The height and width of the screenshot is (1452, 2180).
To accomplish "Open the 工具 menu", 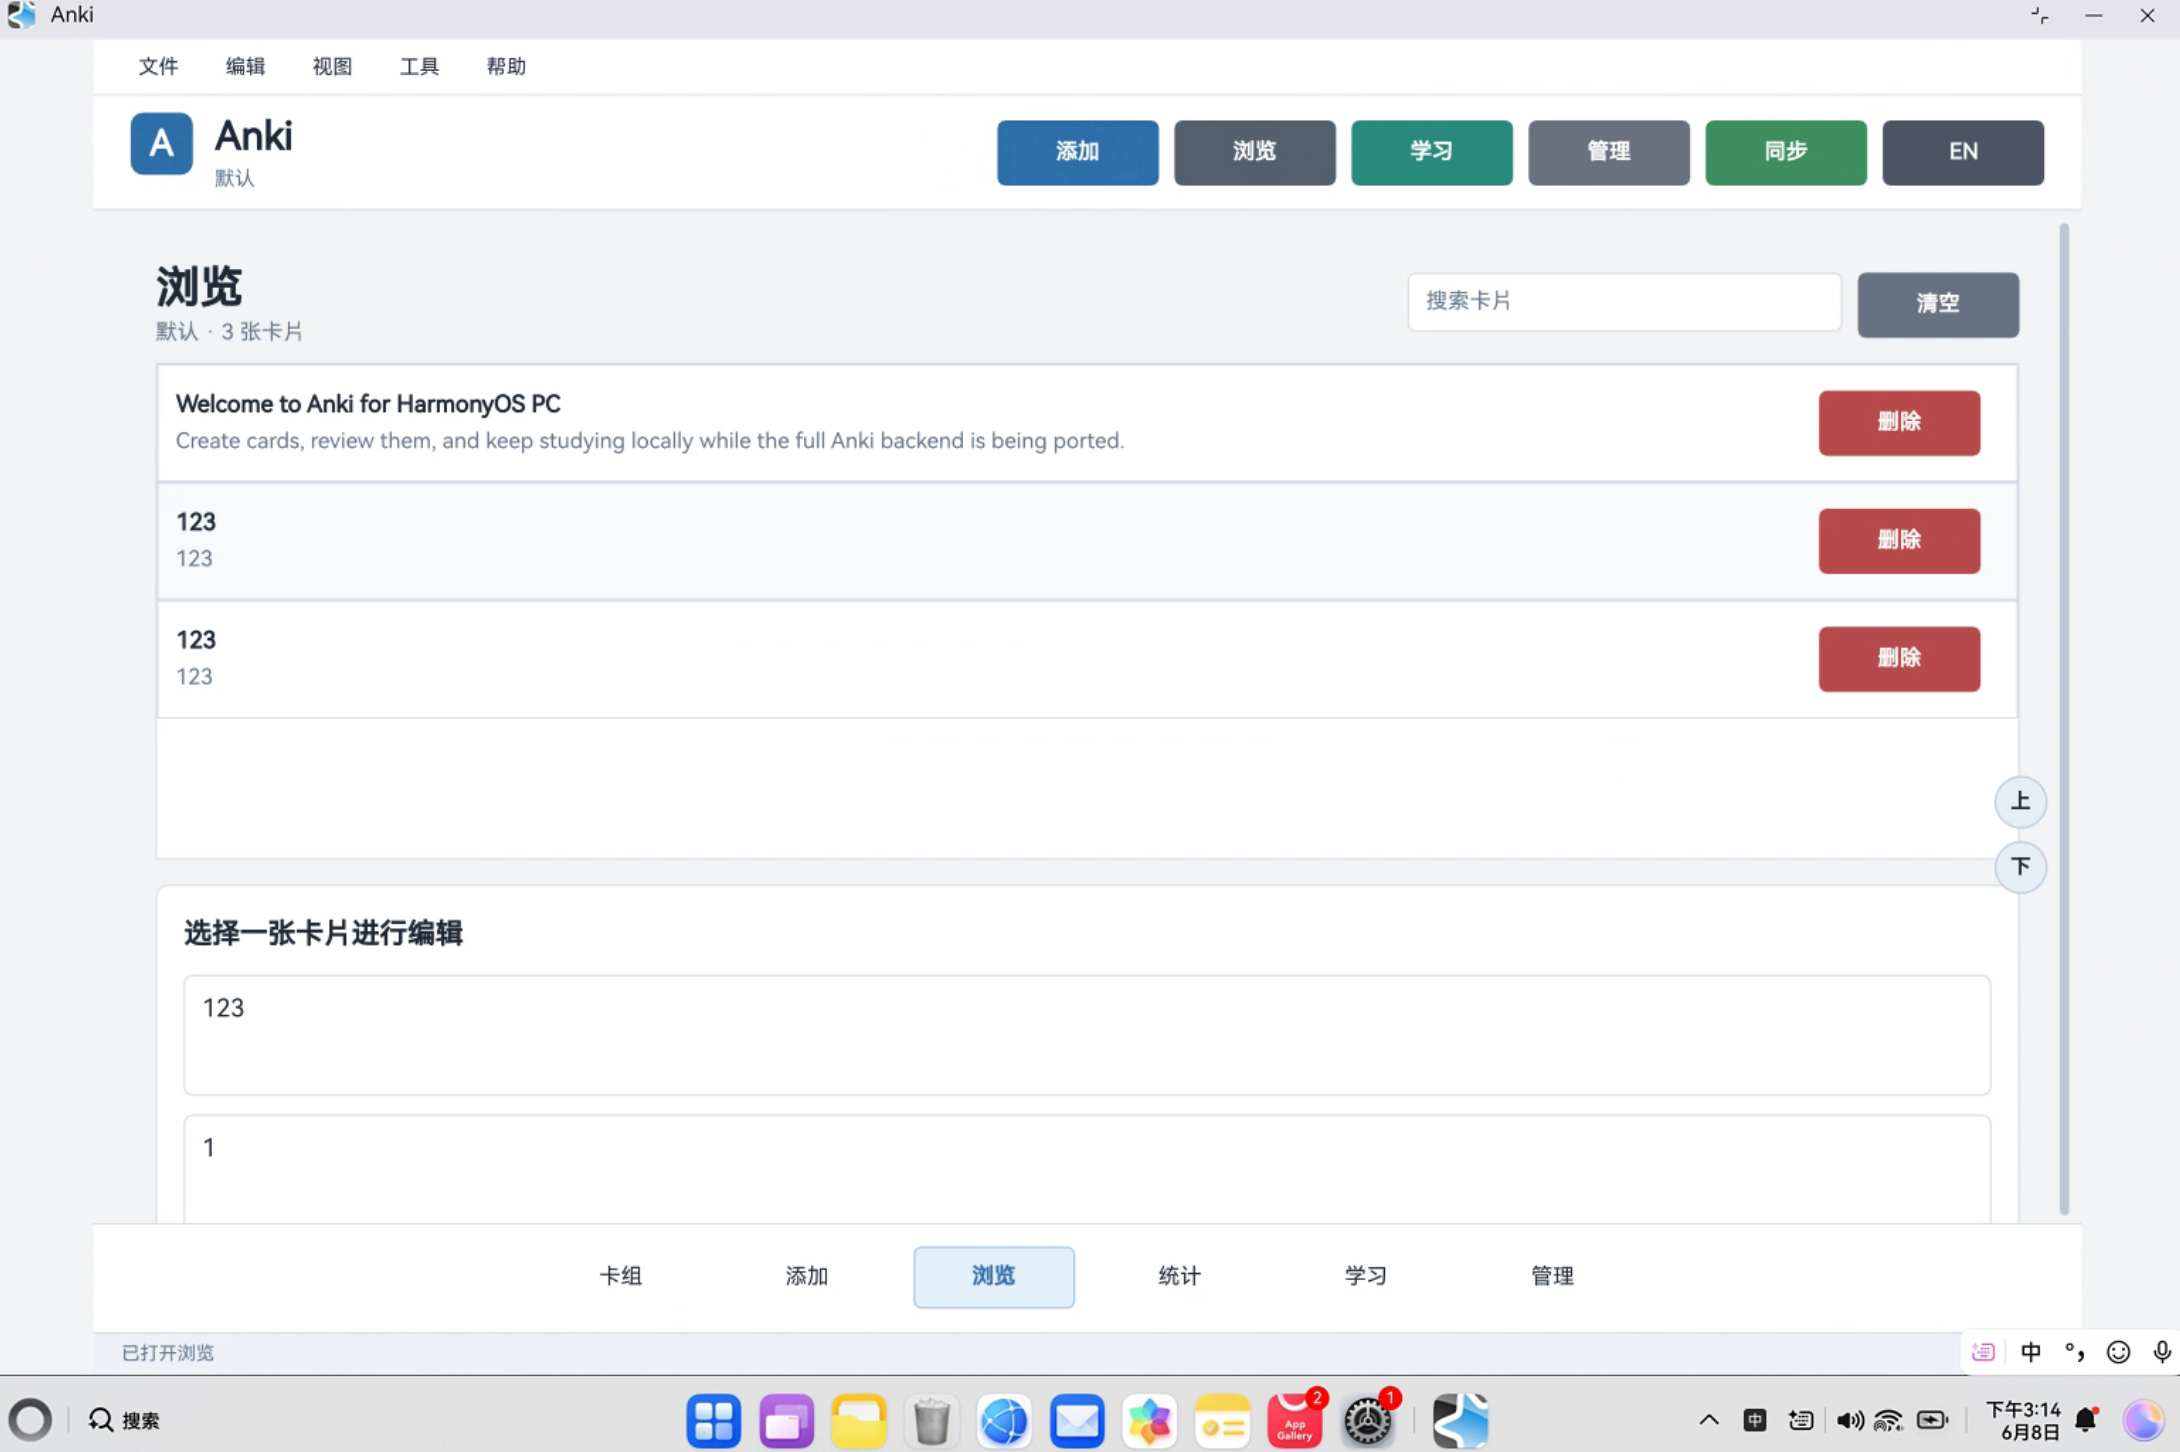I will [419, 66].
